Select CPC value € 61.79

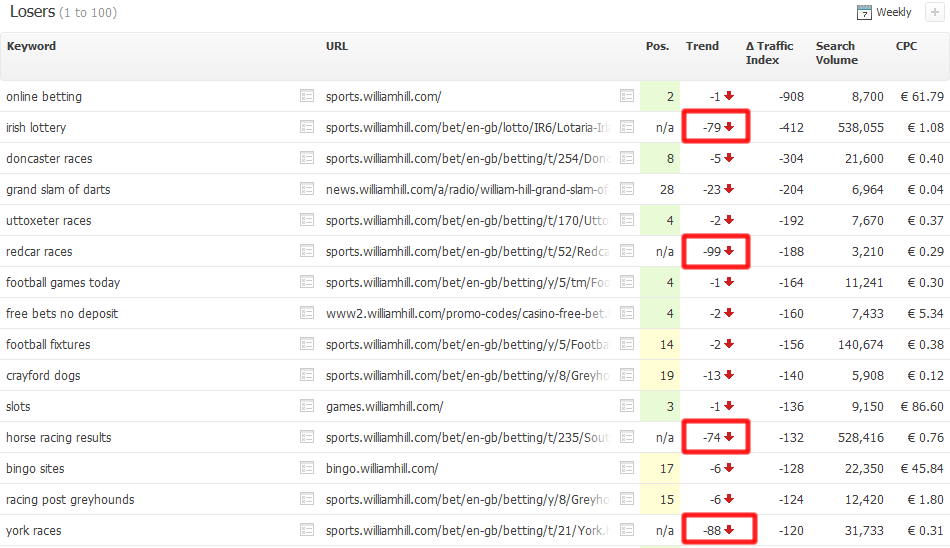(x=922, y=96)
